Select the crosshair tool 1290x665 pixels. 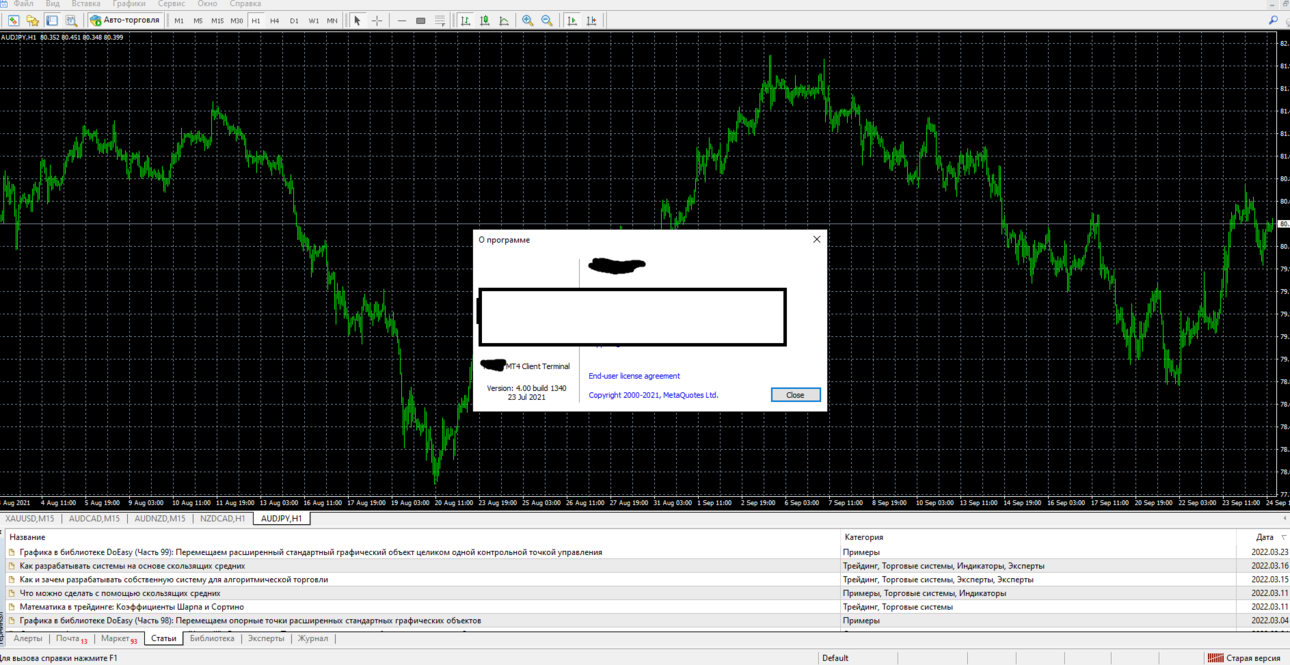click(377, 20)
